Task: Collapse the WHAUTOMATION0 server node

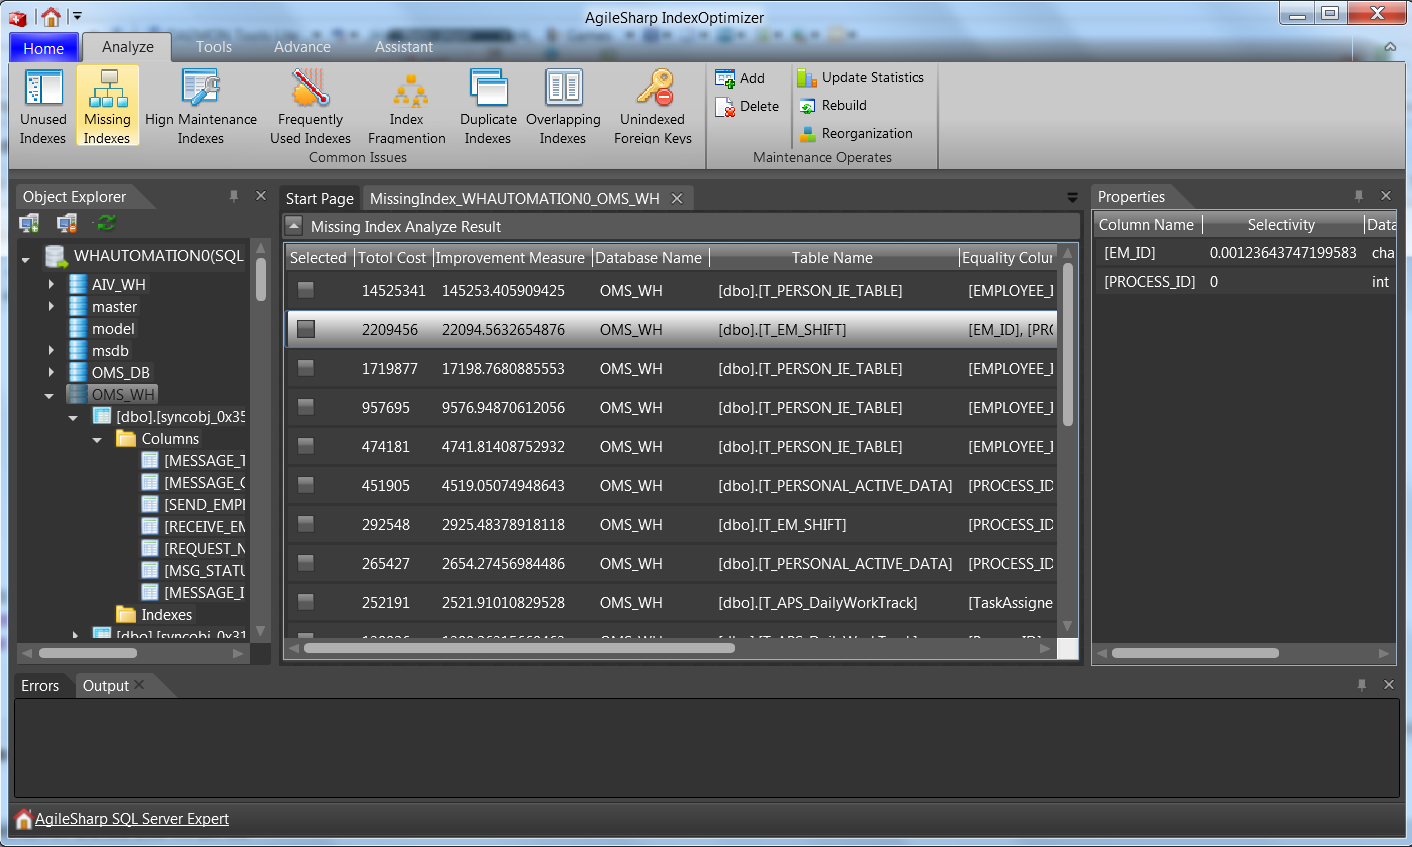Action: click(x=26, y=260)
